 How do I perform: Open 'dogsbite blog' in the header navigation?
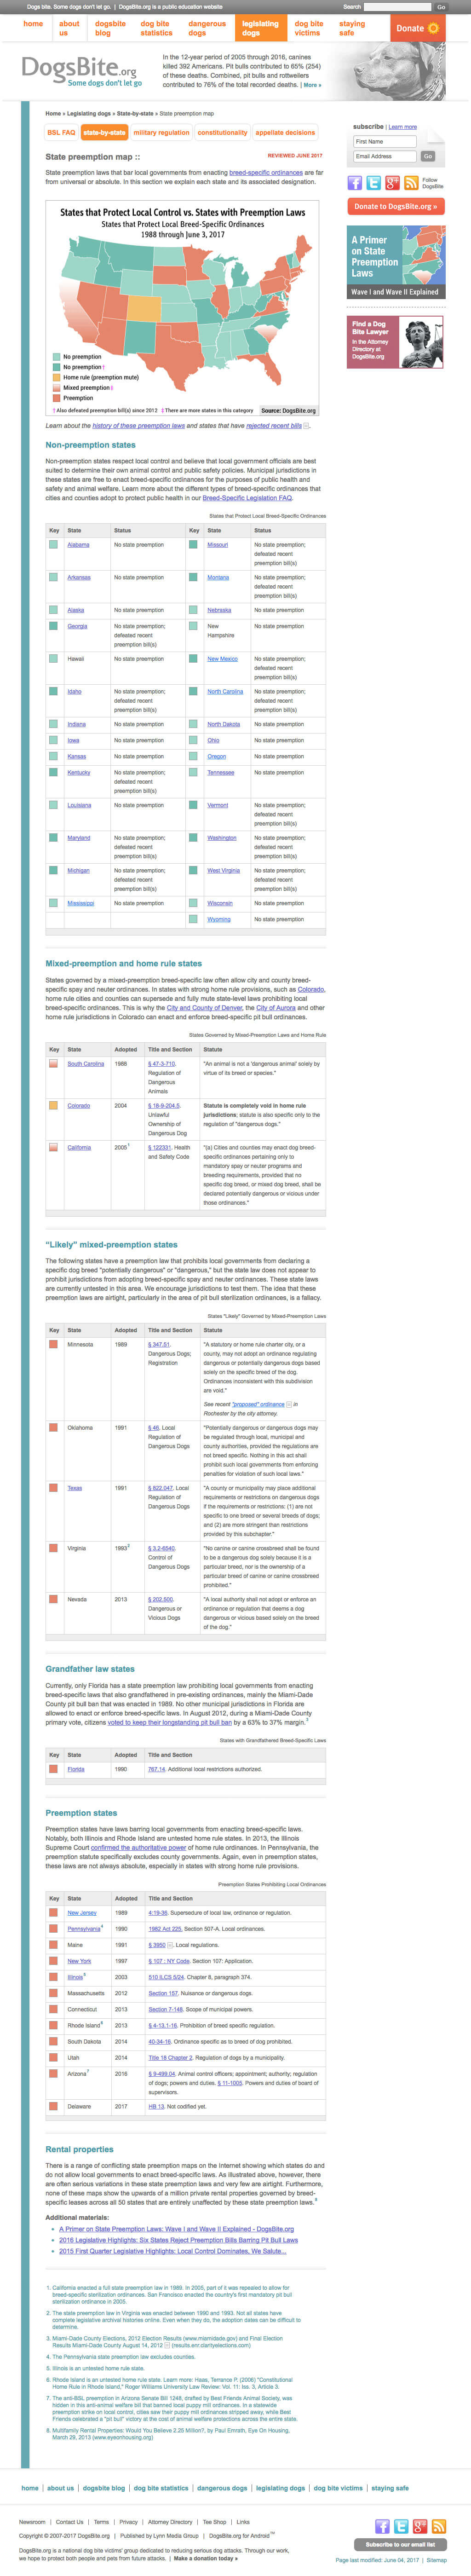pyautogui.click(x=111, y=28)
